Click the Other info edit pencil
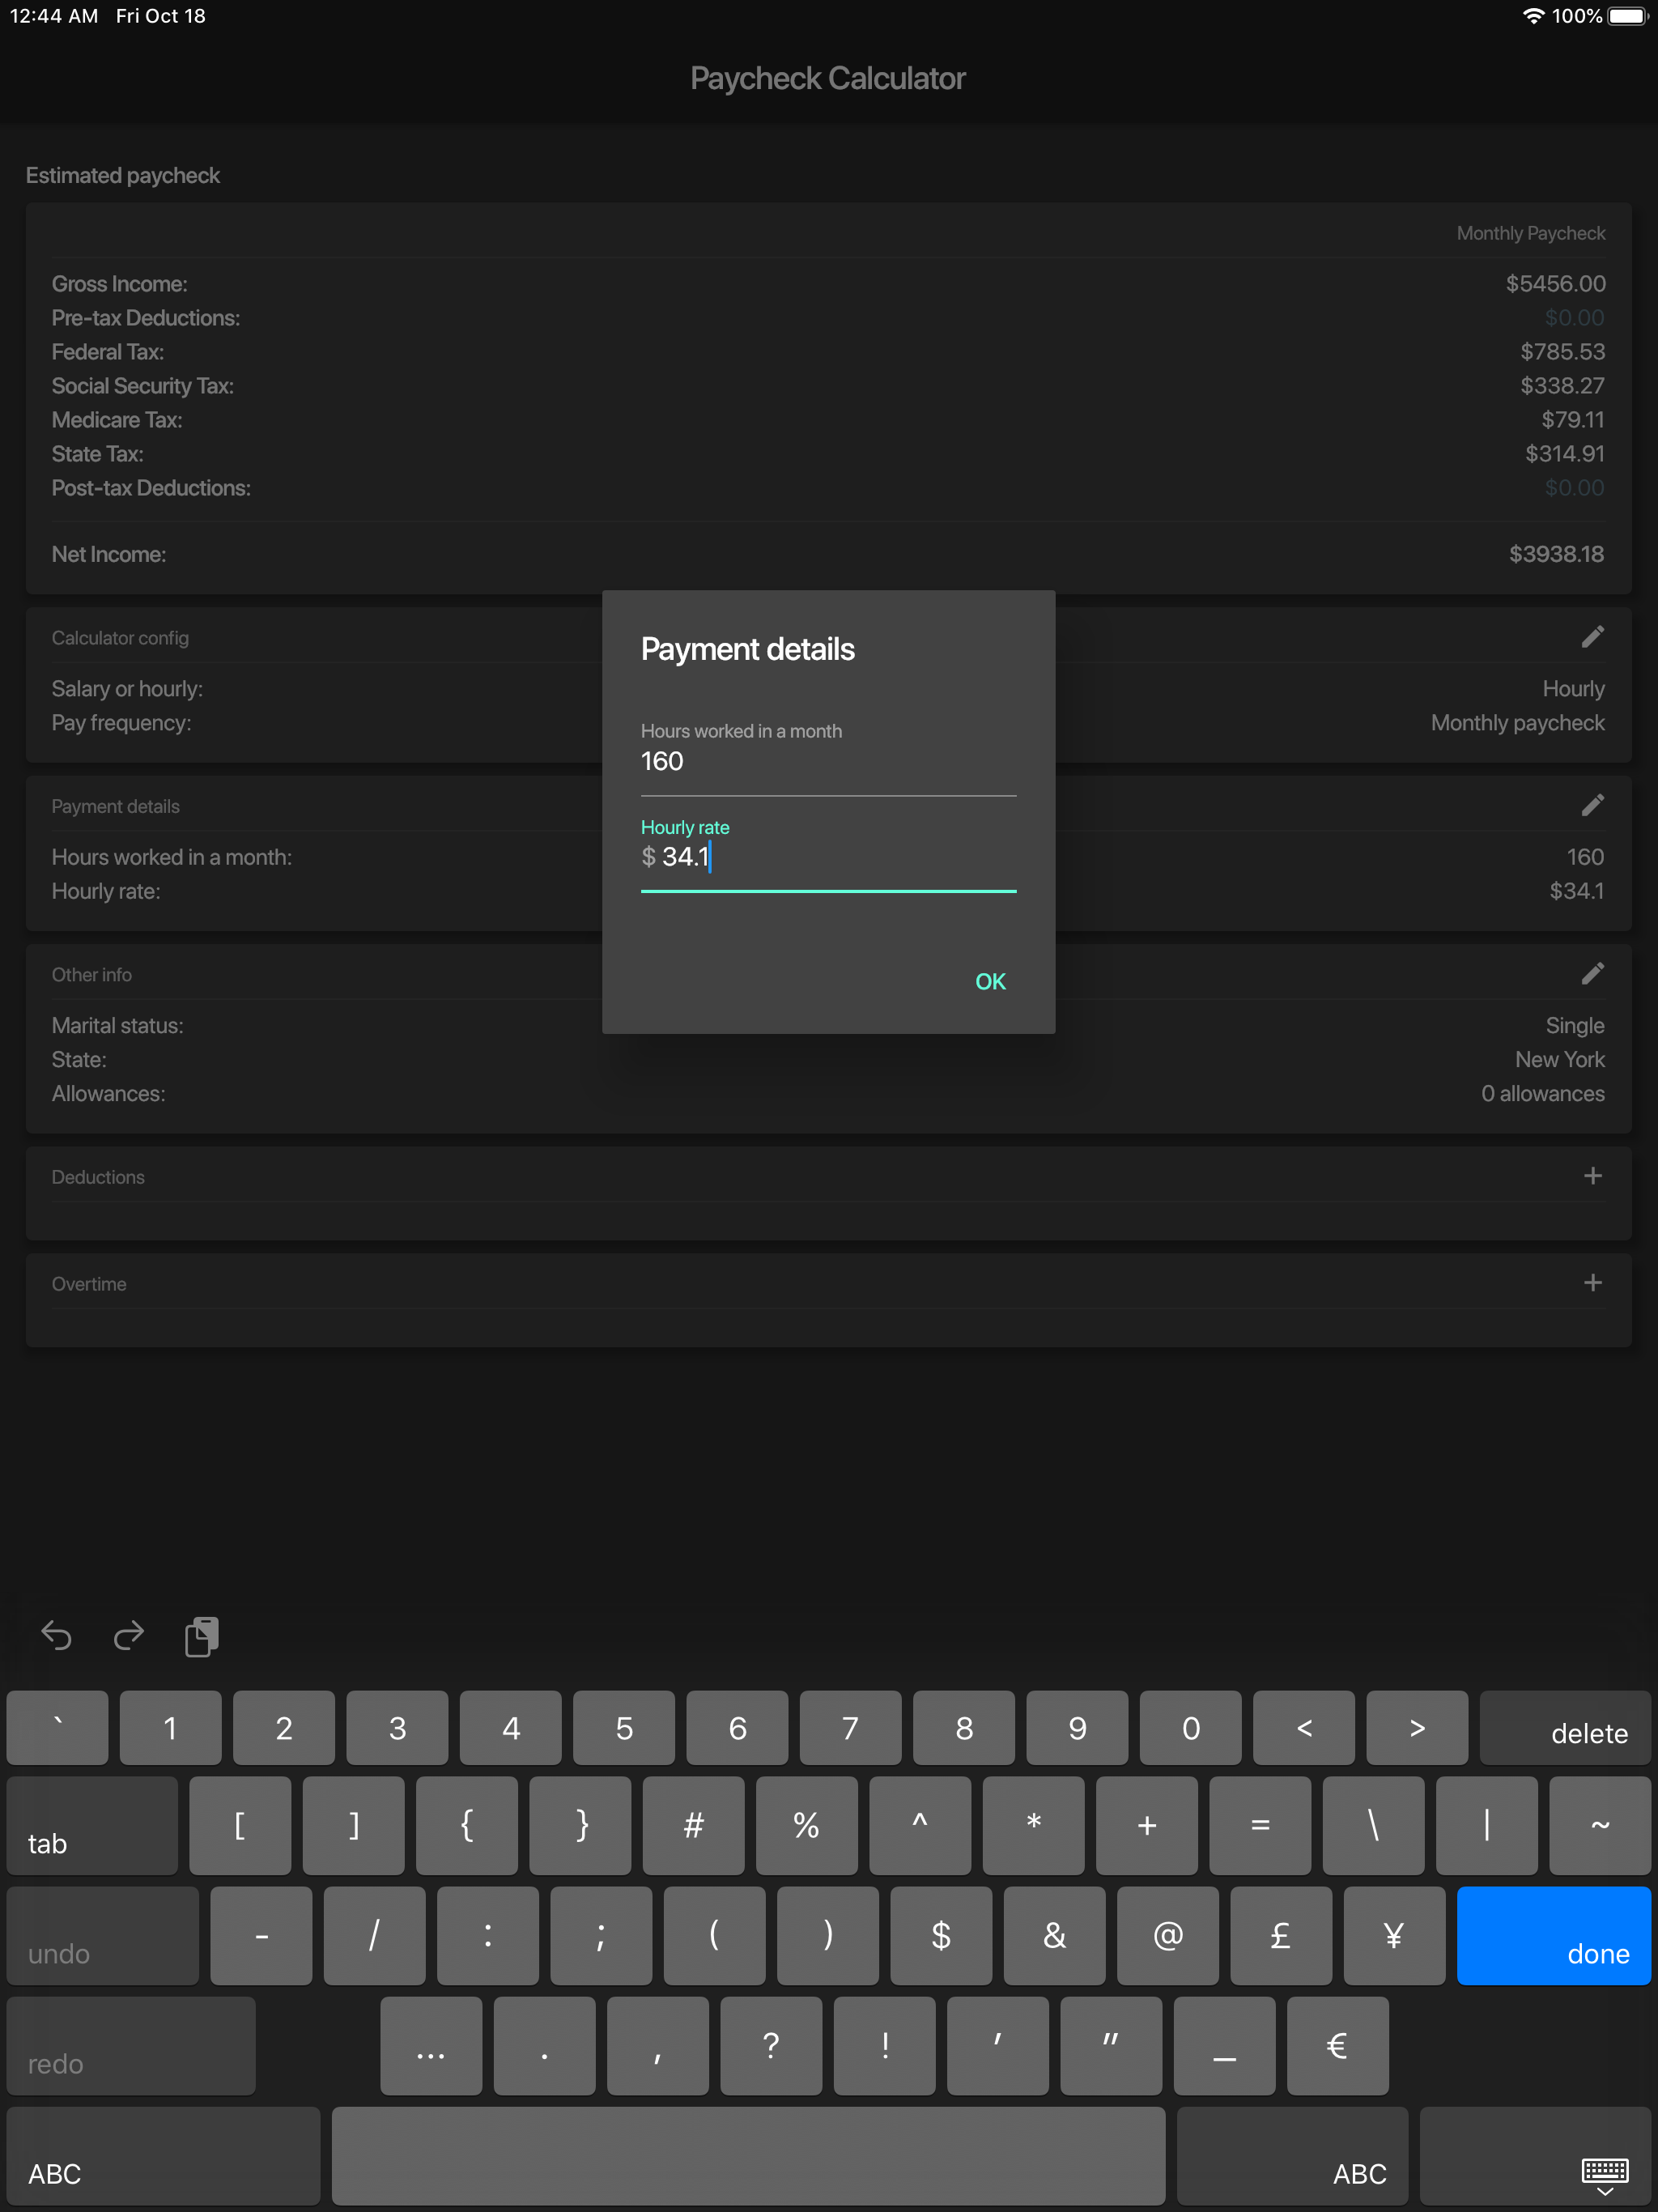This screenshot has height=2212, width=1658. (1592, 973)
